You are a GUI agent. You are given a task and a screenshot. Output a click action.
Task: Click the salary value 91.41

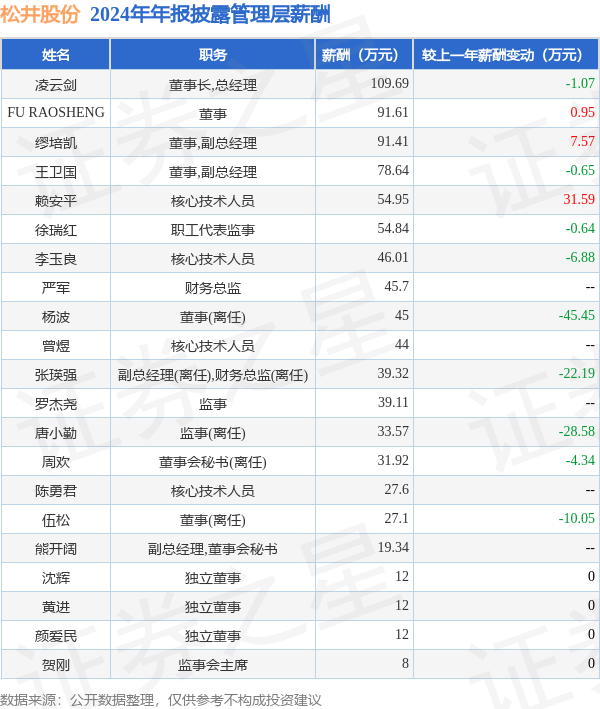point(393,141)
